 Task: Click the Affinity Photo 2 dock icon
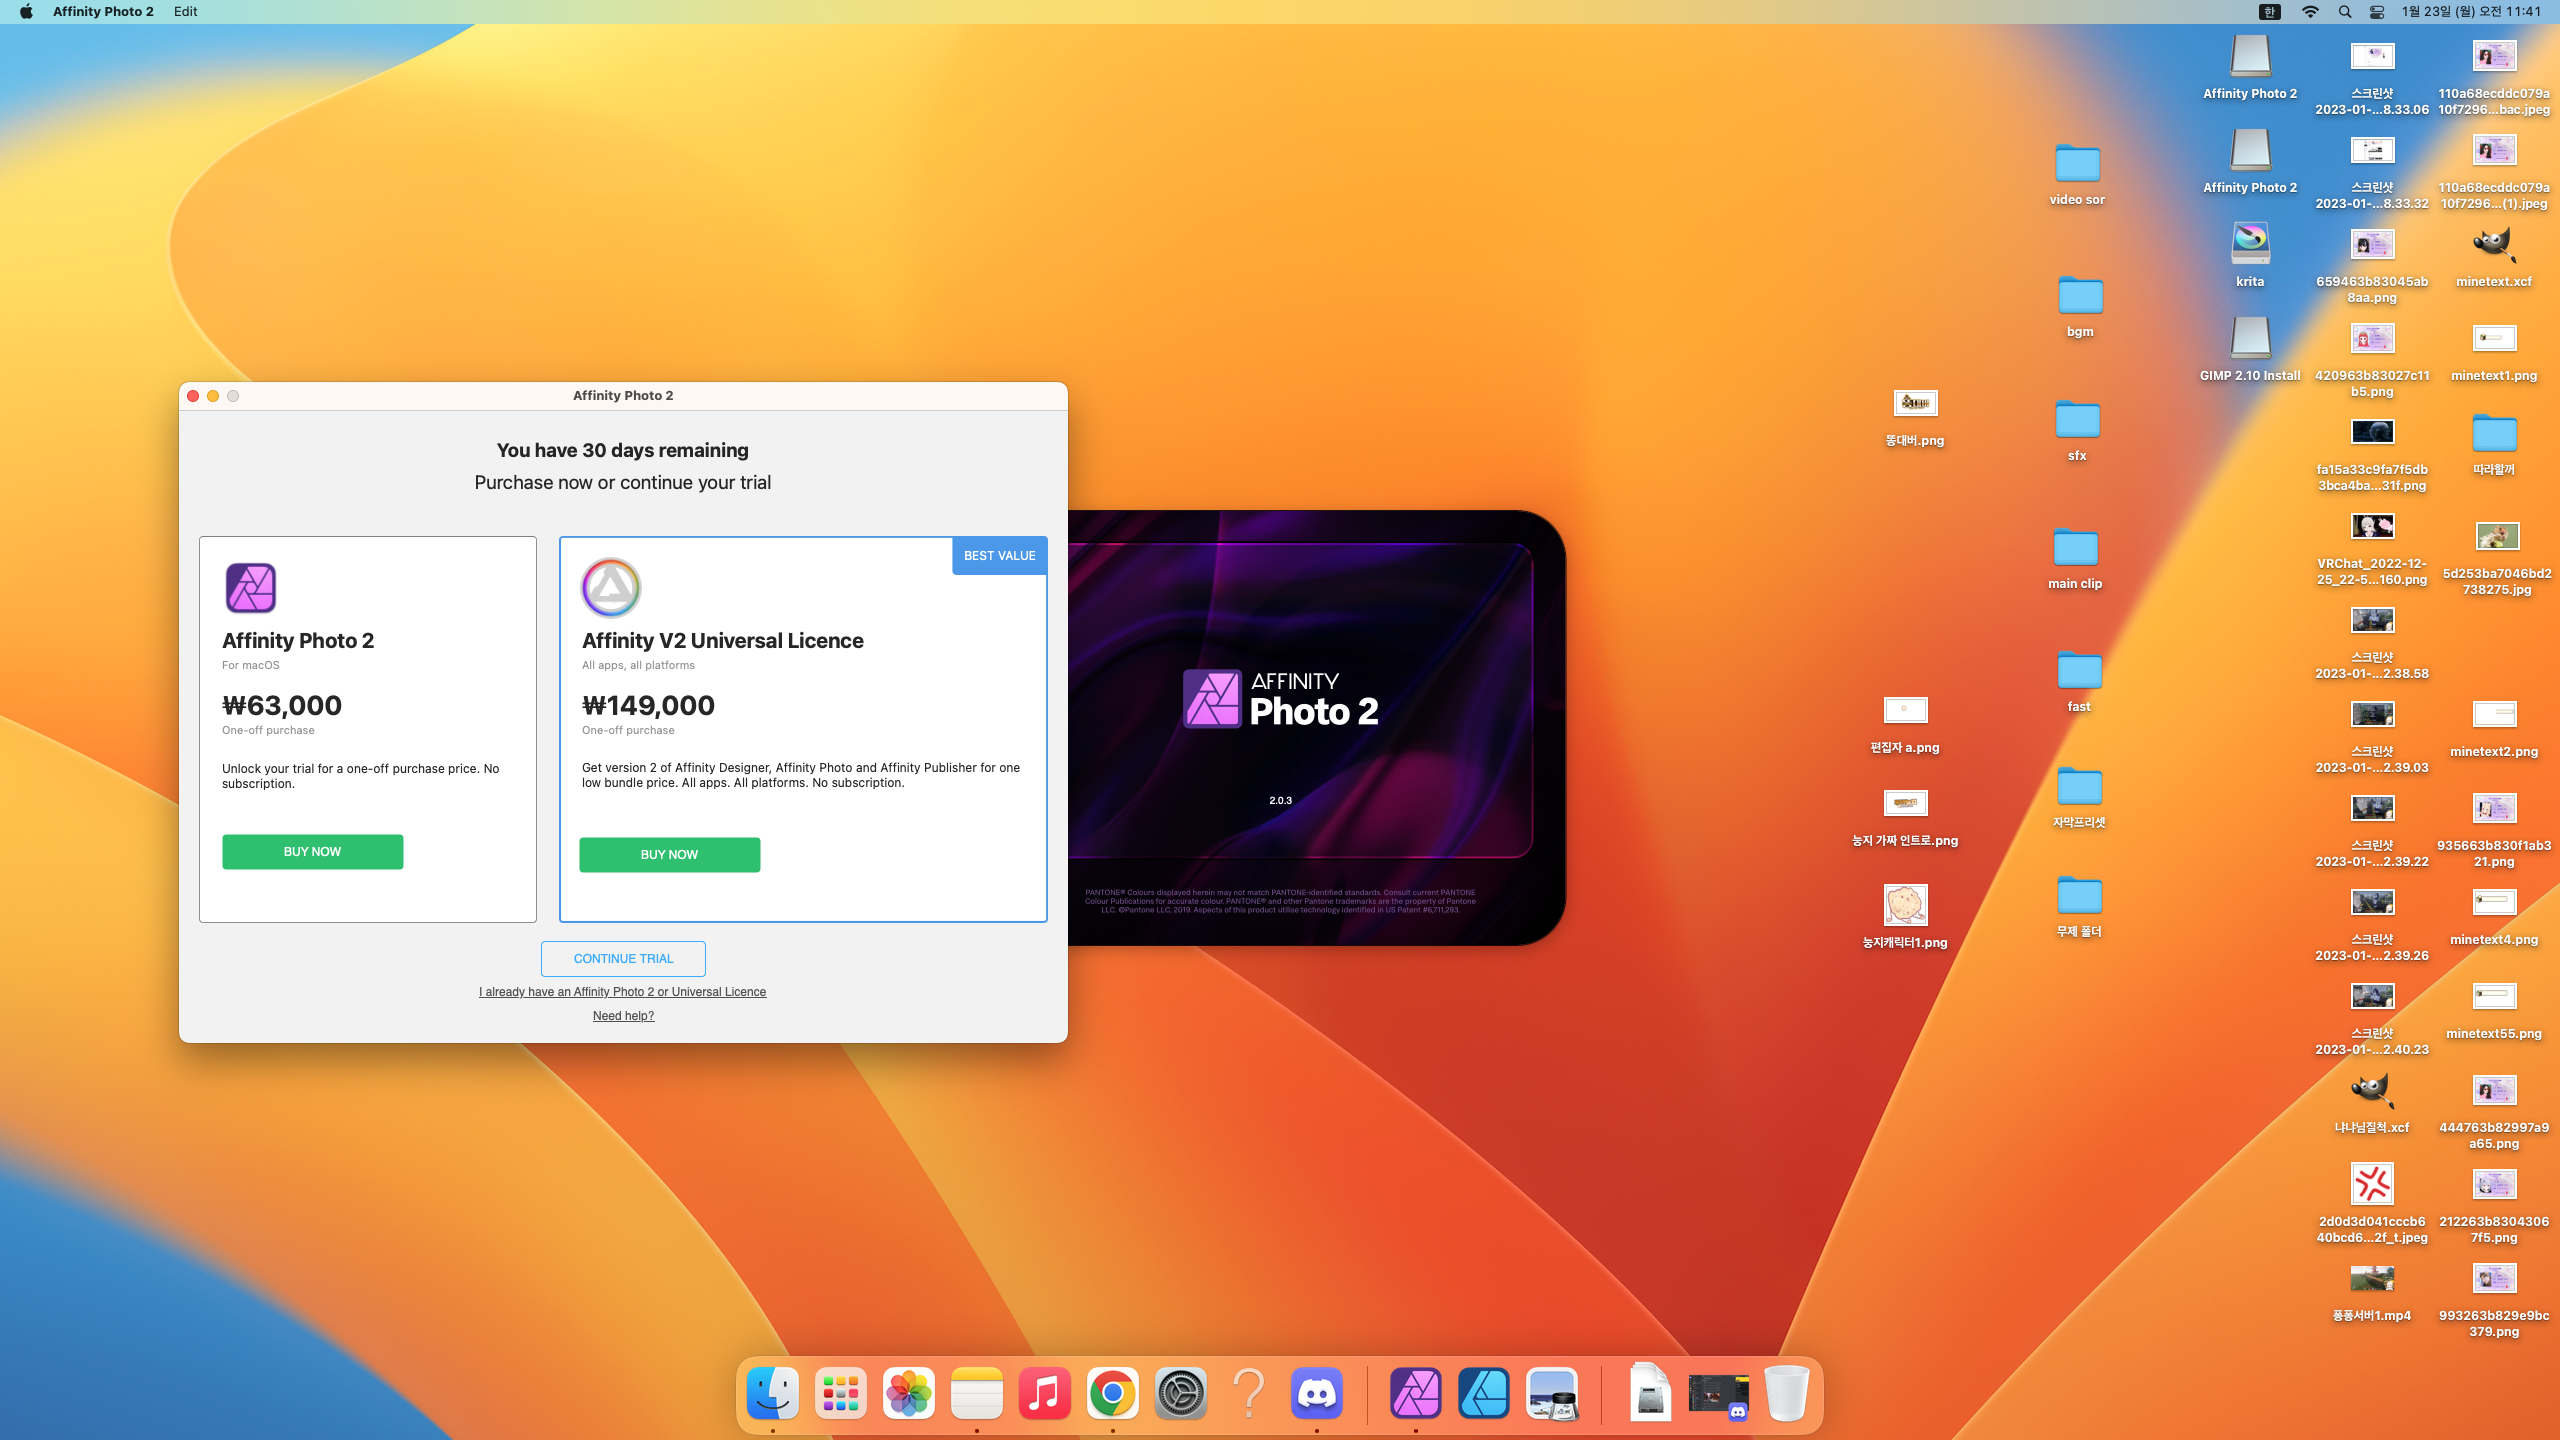[x=1415, y=1393]
